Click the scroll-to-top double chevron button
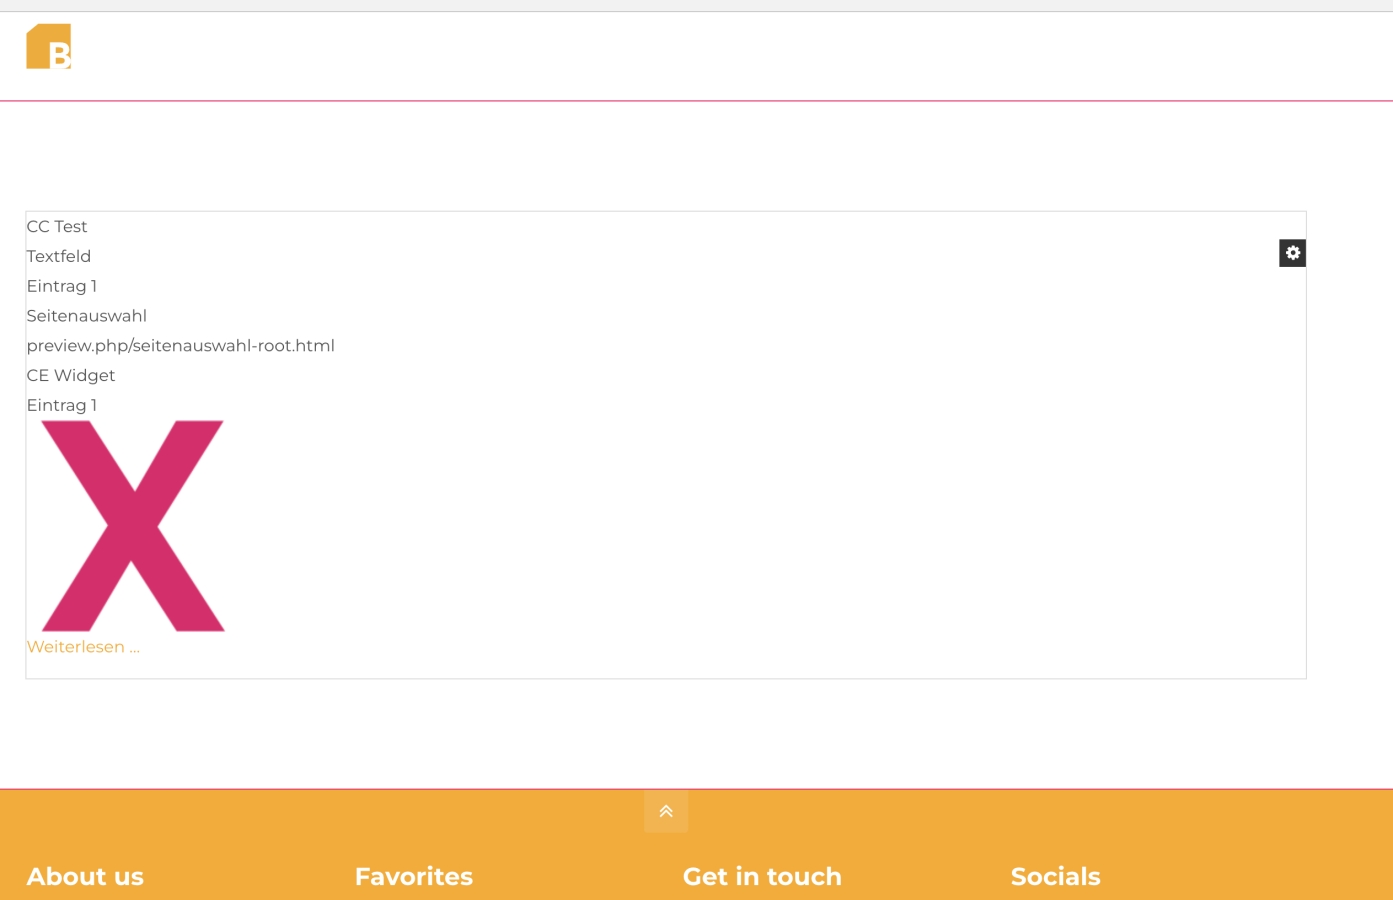1393x900 pixels. (666, 812)
